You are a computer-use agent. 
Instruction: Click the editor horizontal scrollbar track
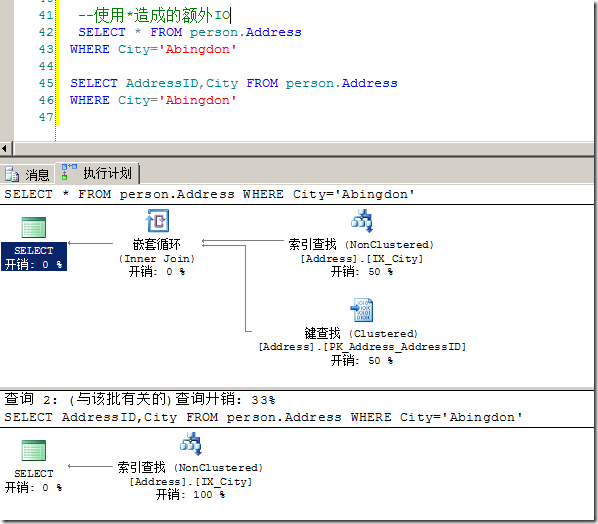303,148
